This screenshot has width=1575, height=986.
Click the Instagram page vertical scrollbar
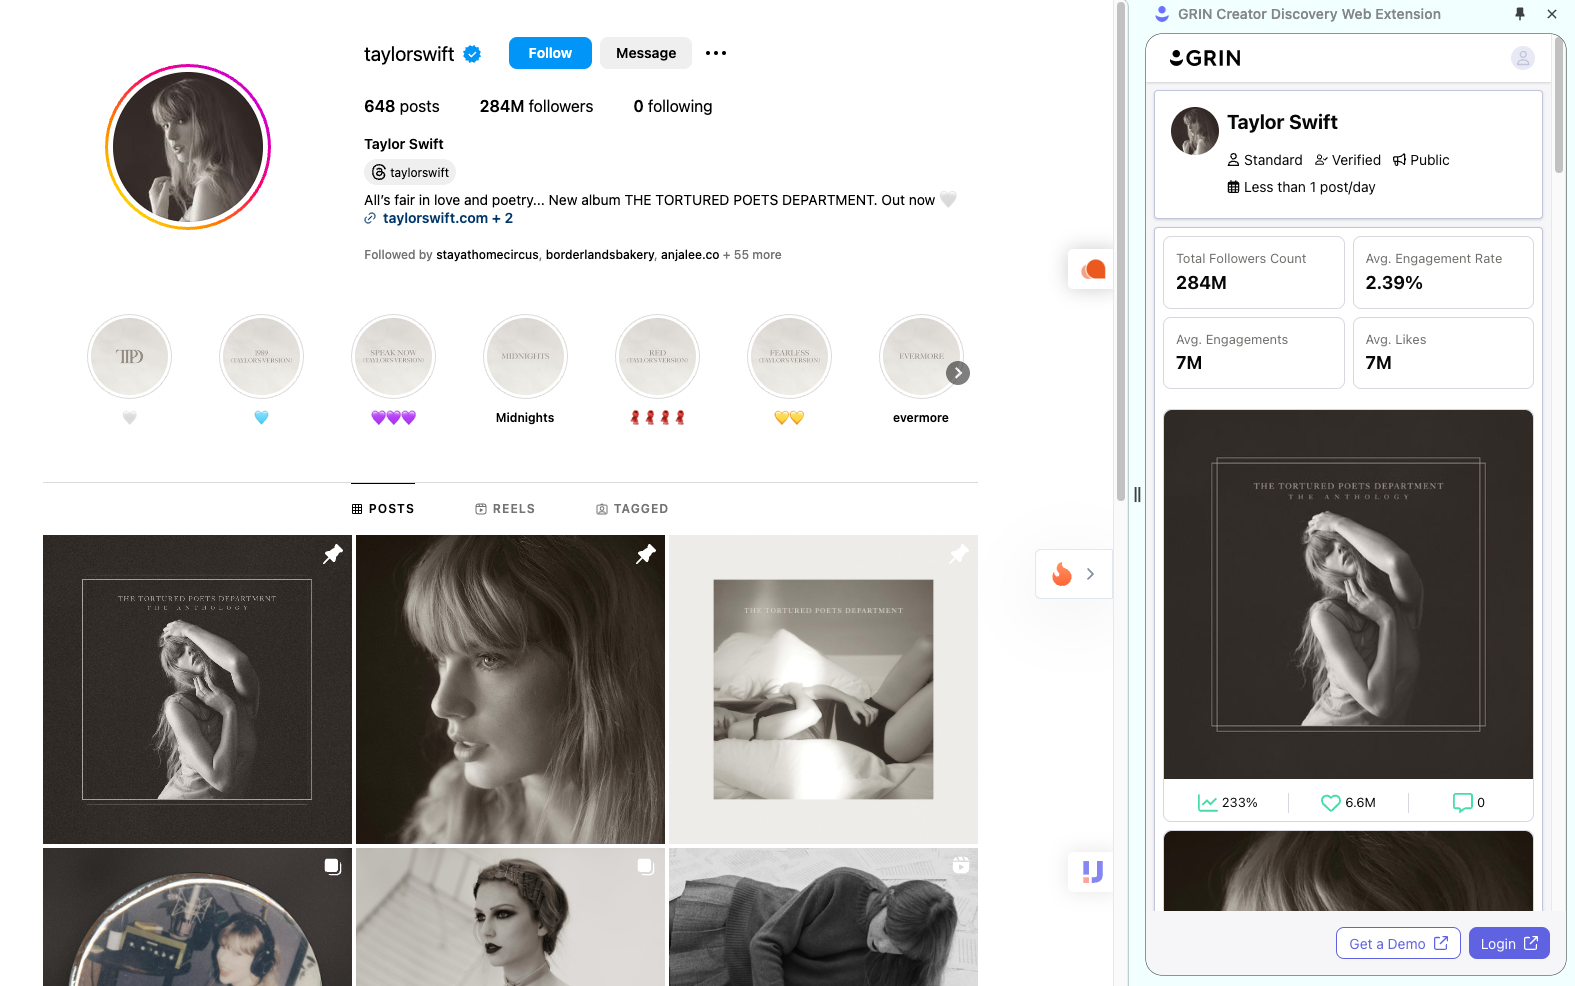pyautogui.click(x=1121, y=250)
